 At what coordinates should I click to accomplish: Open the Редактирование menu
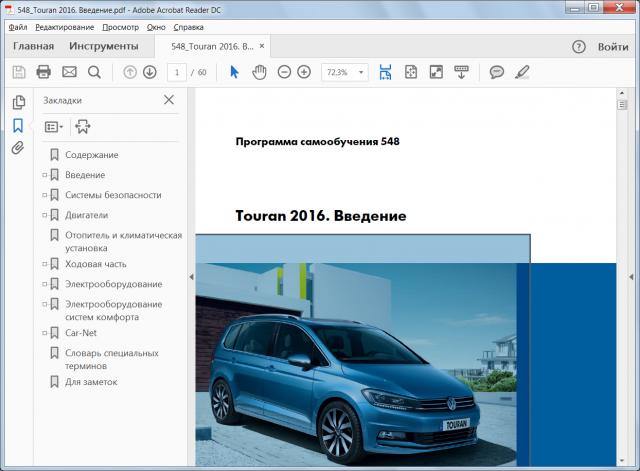[x=64, y=27]
